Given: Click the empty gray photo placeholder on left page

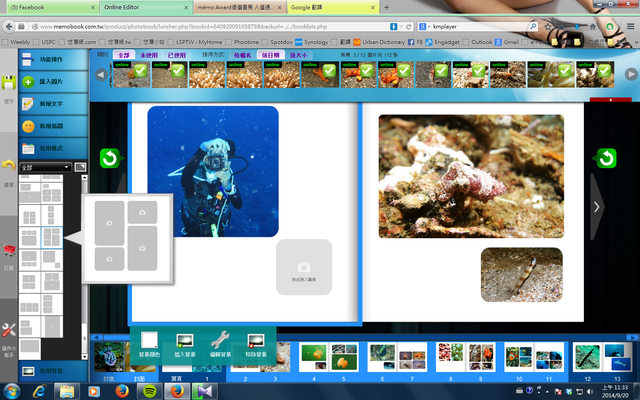Looking at the screenshot, I should tap(304, 267).
